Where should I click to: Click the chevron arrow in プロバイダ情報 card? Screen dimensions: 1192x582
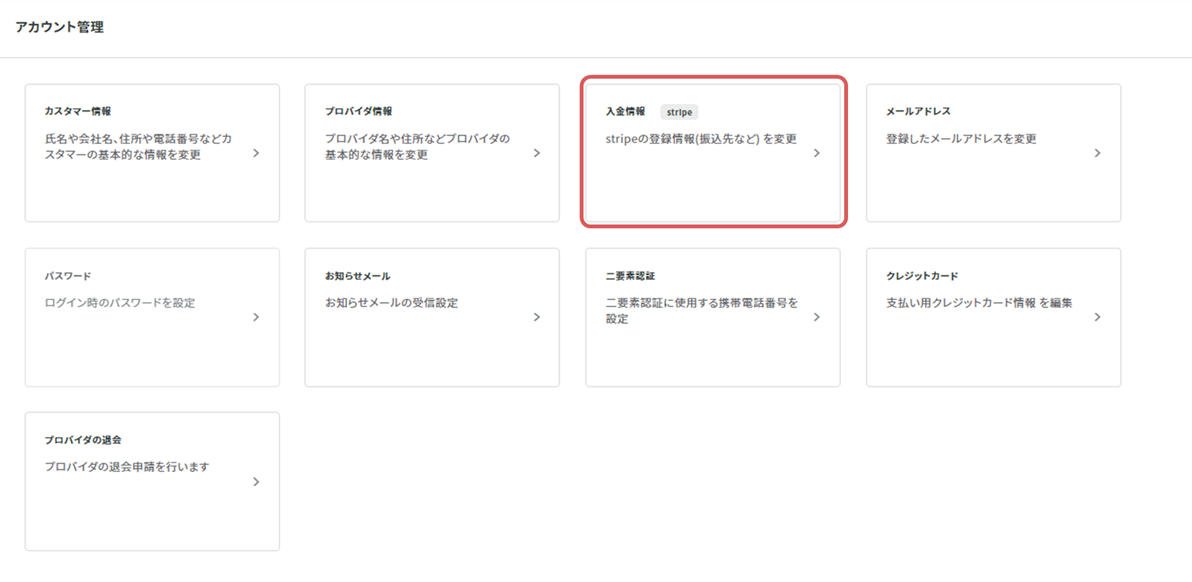[537, 153]
